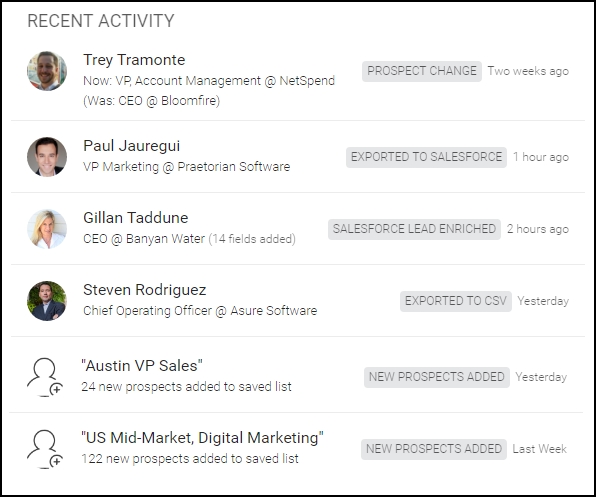Select the SALESFORCE LEAD ENRICHED badge

pos(414,229)
